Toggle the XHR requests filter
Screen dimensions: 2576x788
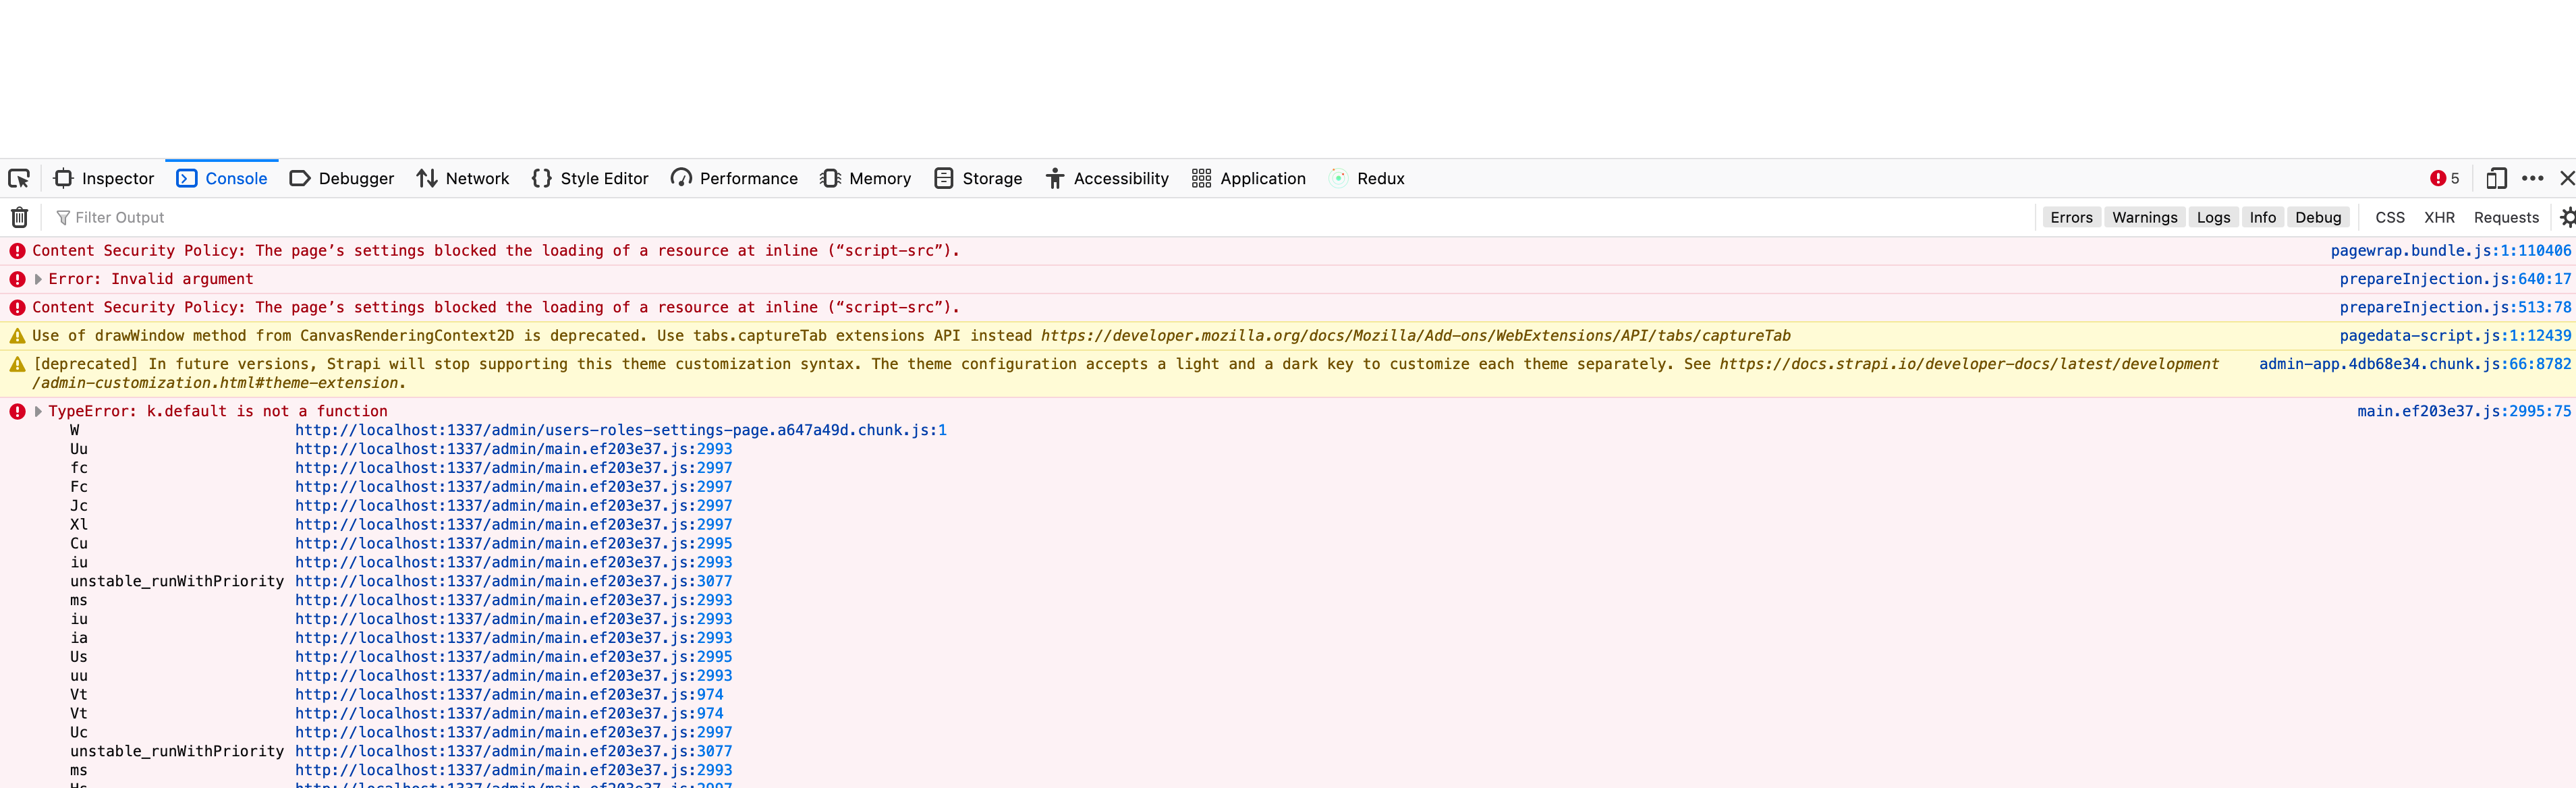[x=2440, y=217]
